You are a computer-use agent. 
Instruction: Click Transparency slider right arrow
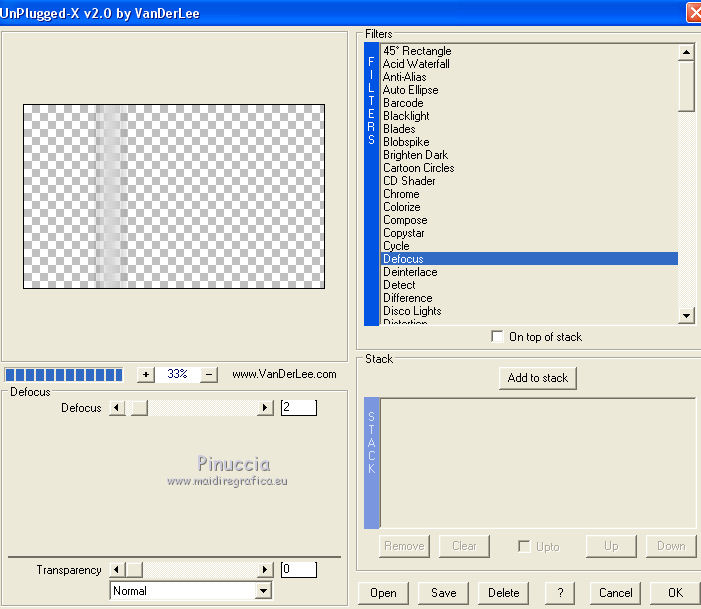point(265,570)
